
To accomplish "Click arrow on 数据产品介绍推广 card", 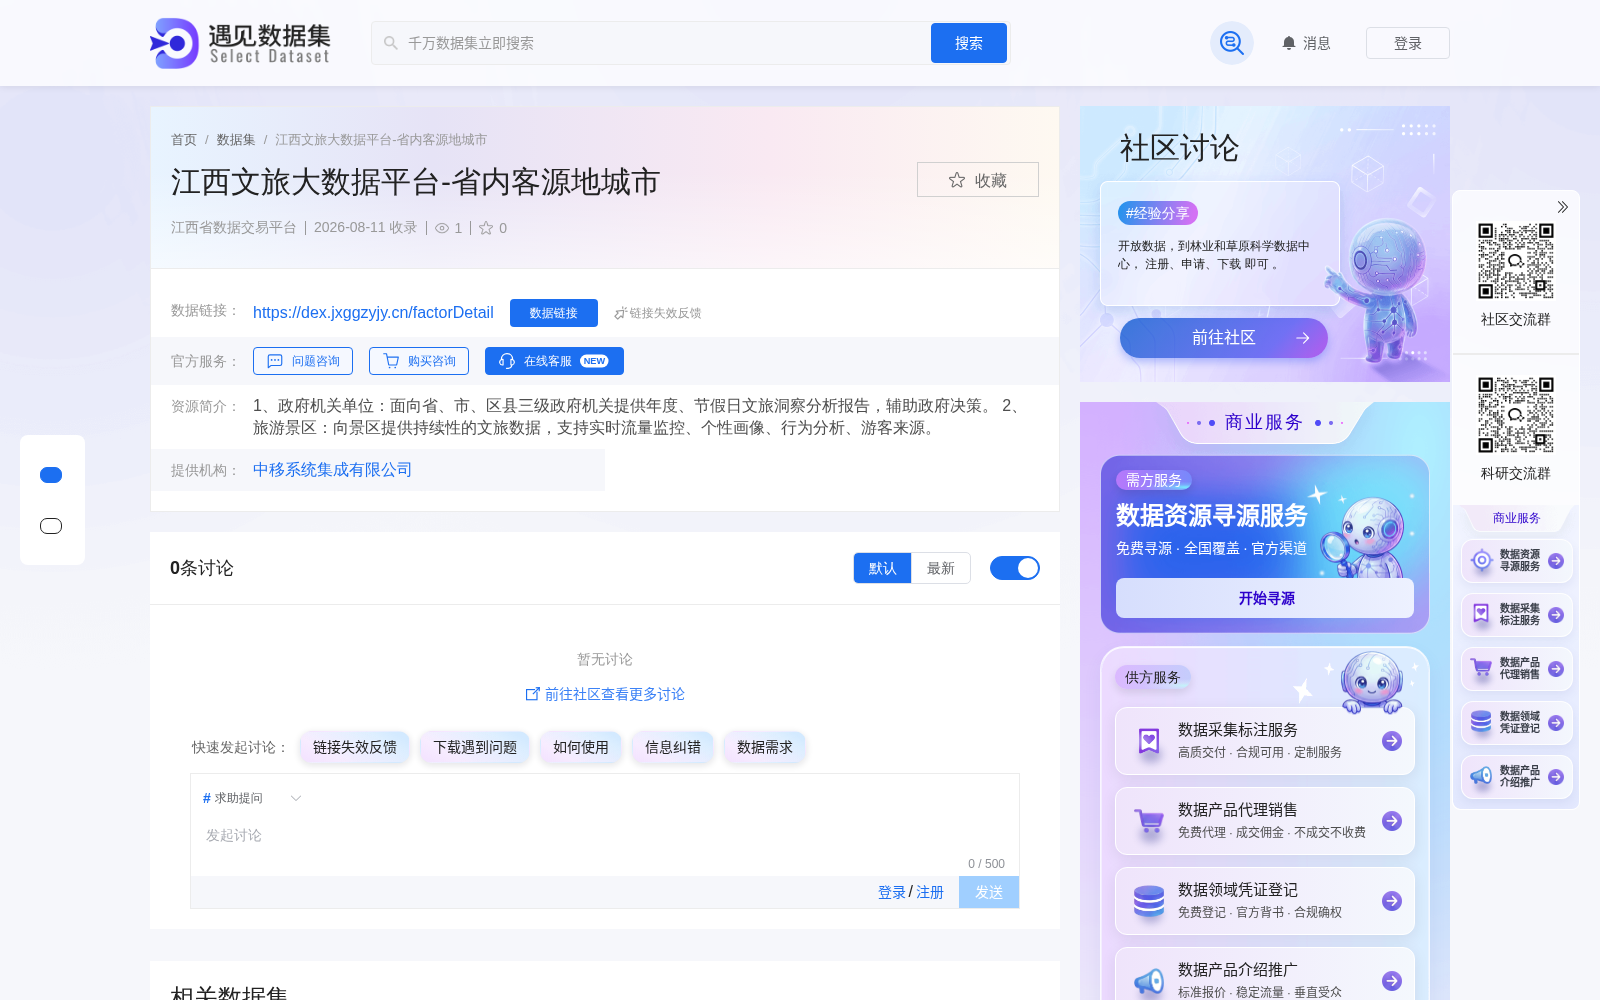I will tap(1392, 981).
